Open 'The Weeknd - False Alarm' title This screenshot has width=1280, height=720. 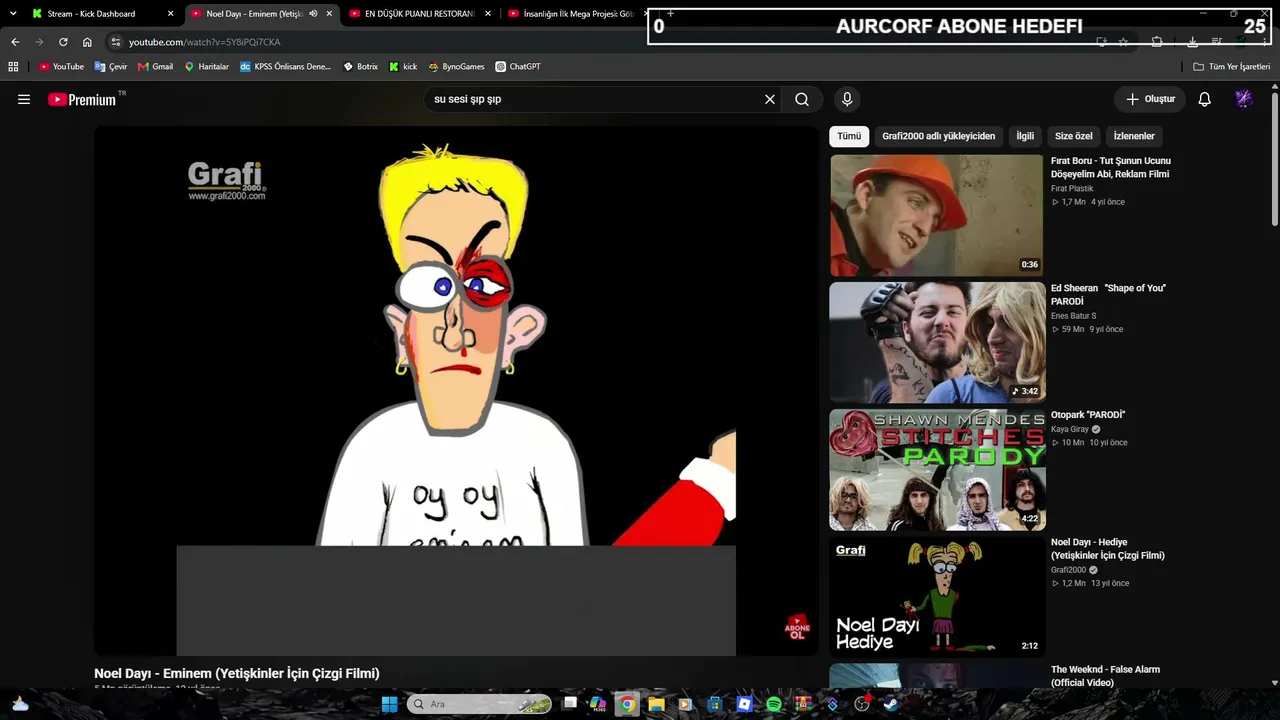[x=1105, y=676]
